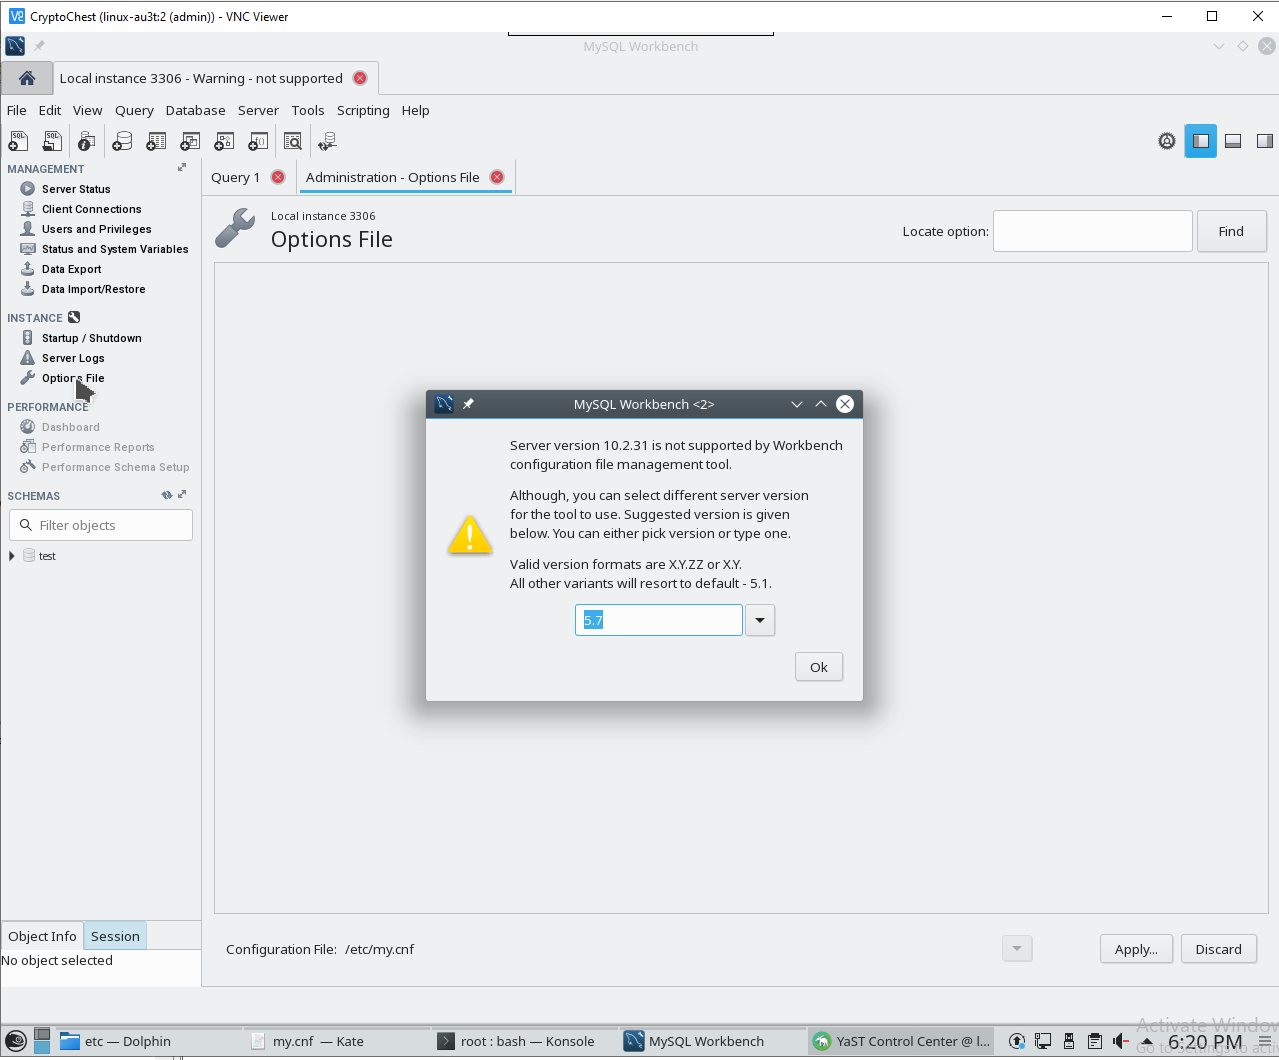
Task: Open the File menu
Action: click(x=17, y=110)
